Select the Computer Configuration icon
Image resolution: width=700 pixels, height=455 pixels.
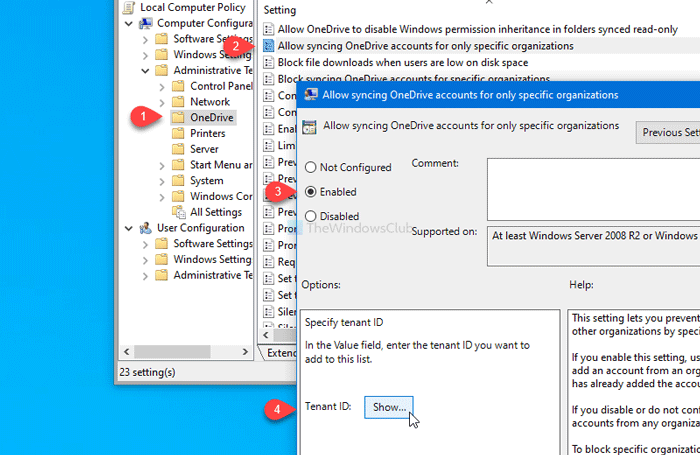pos(146,23)
